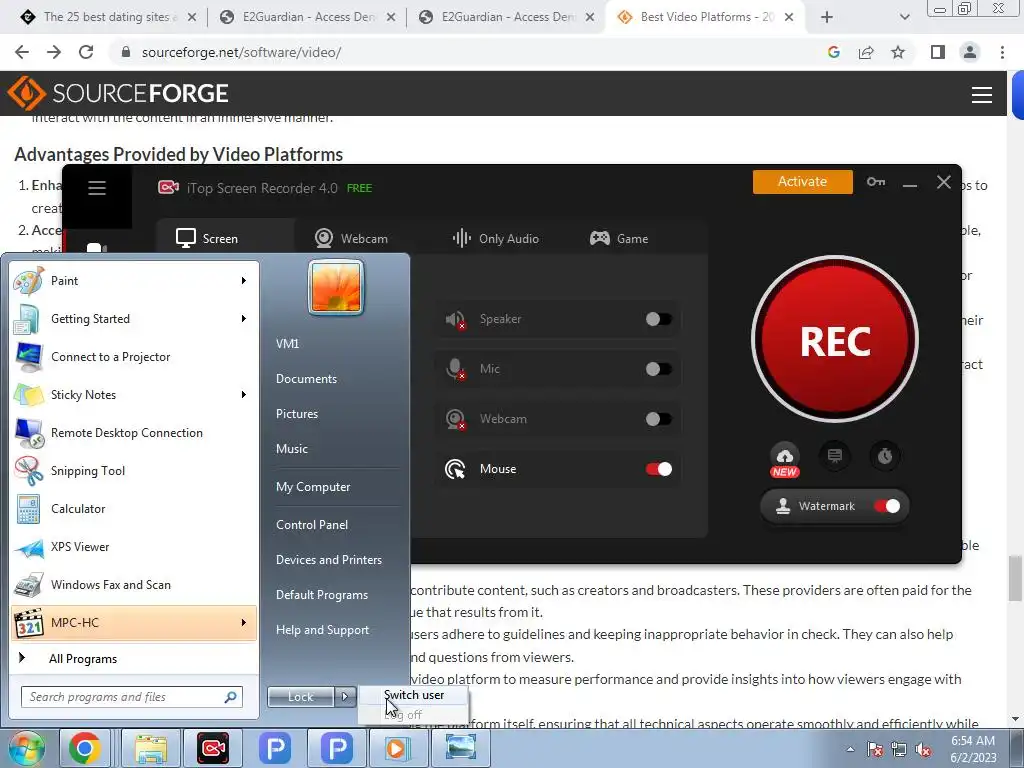This screenshot has width=1024, height=768.
Task: Switch to the Screen tab
Action: click(206, 238)
